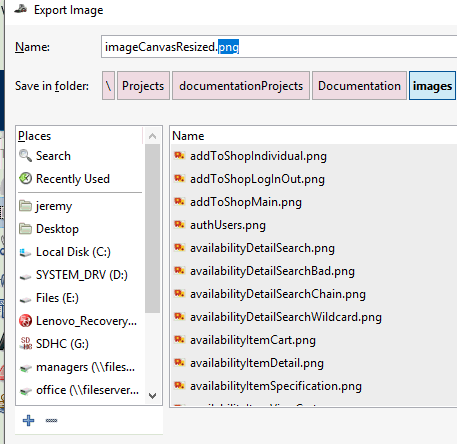
Task: Open Lenovo_Recovery drive
Action: click(86, 321)
